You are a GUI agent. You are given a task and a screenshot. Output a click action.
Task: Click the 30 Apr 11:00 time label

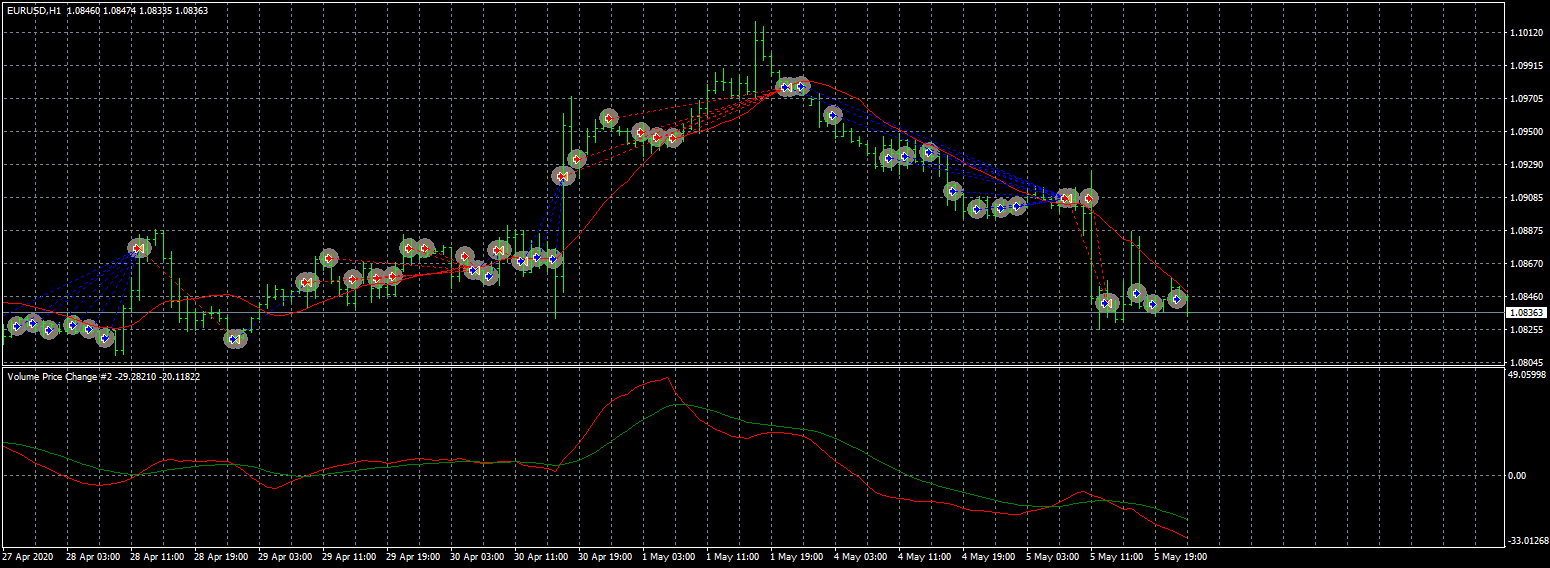point(541,555)
